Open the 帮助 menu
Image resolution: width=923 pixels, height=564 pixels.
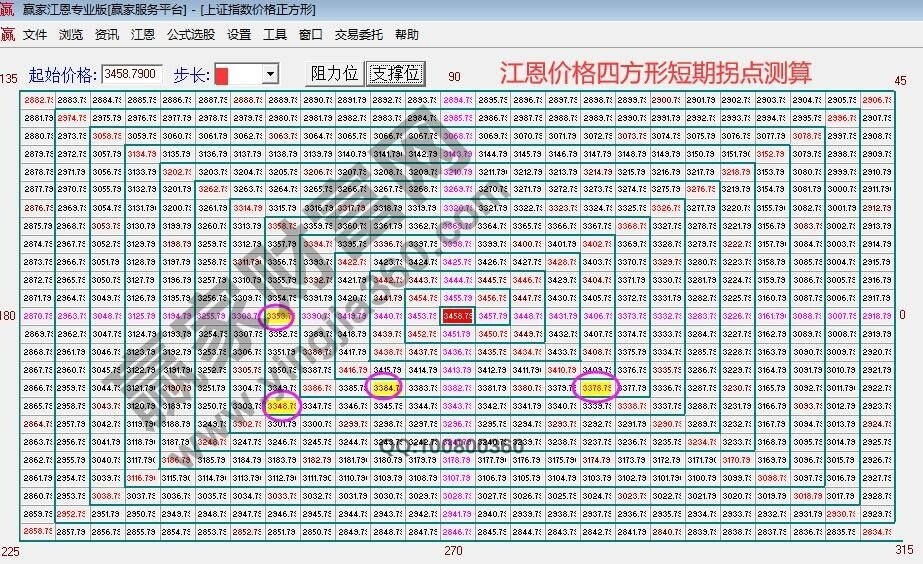click(x=407, y=34)
